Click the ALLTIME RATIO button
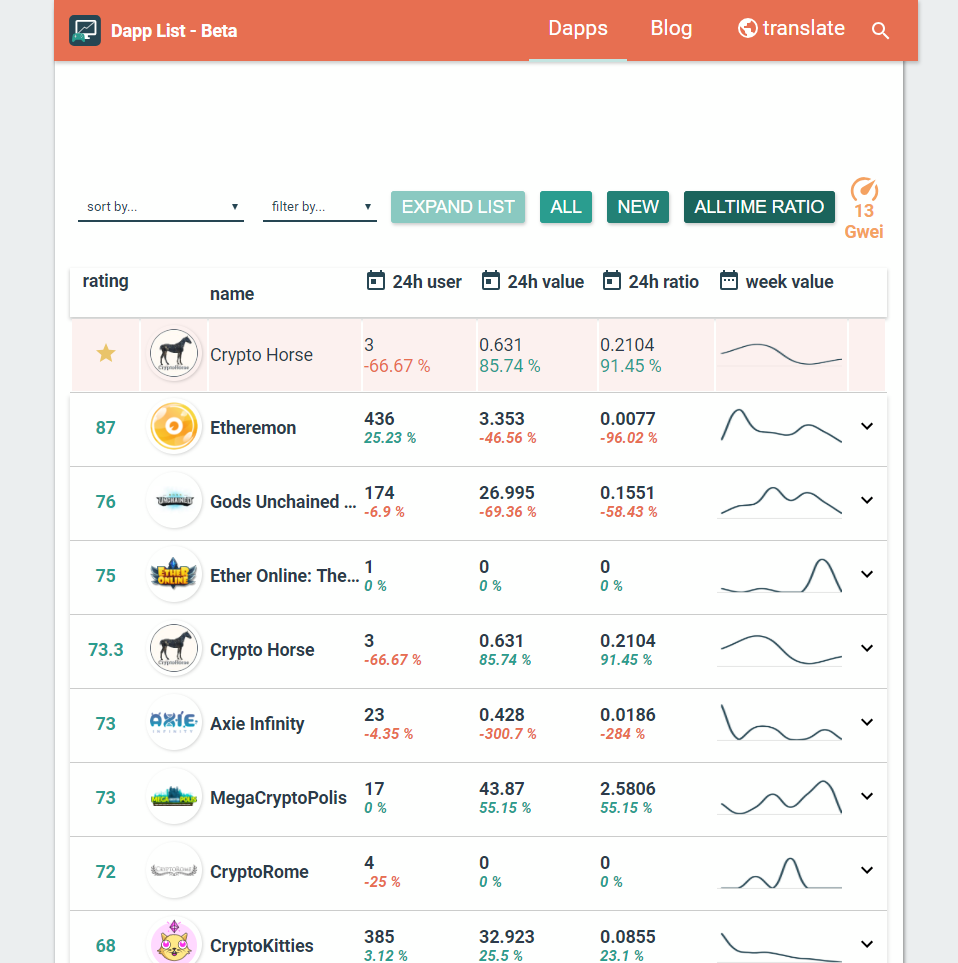 (x=759, y=207)
